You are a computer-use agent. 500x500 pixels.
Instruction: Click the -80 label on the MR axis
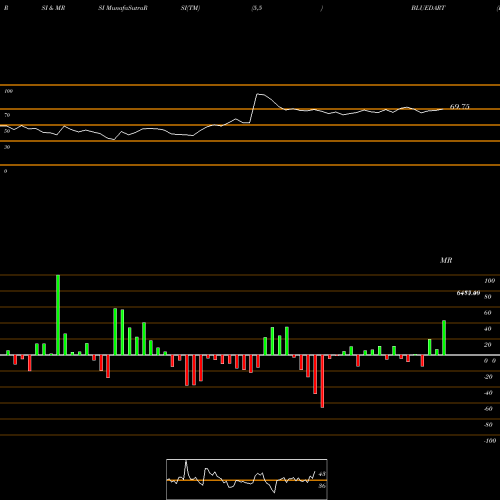pyautogui.click(x=488, y=425)
